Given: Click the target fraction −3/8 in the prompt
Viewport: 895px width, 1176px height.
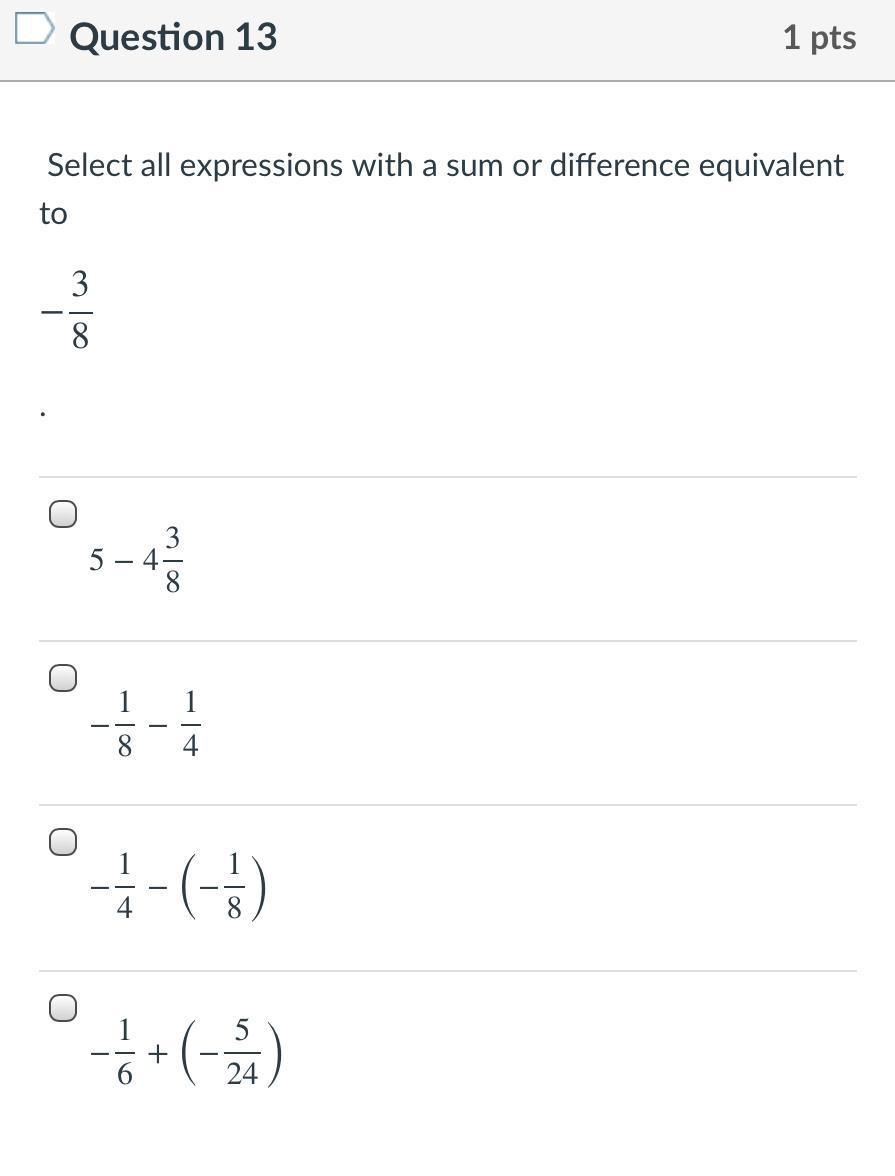Looking at the screenshot, I should (x=68, y=311).
